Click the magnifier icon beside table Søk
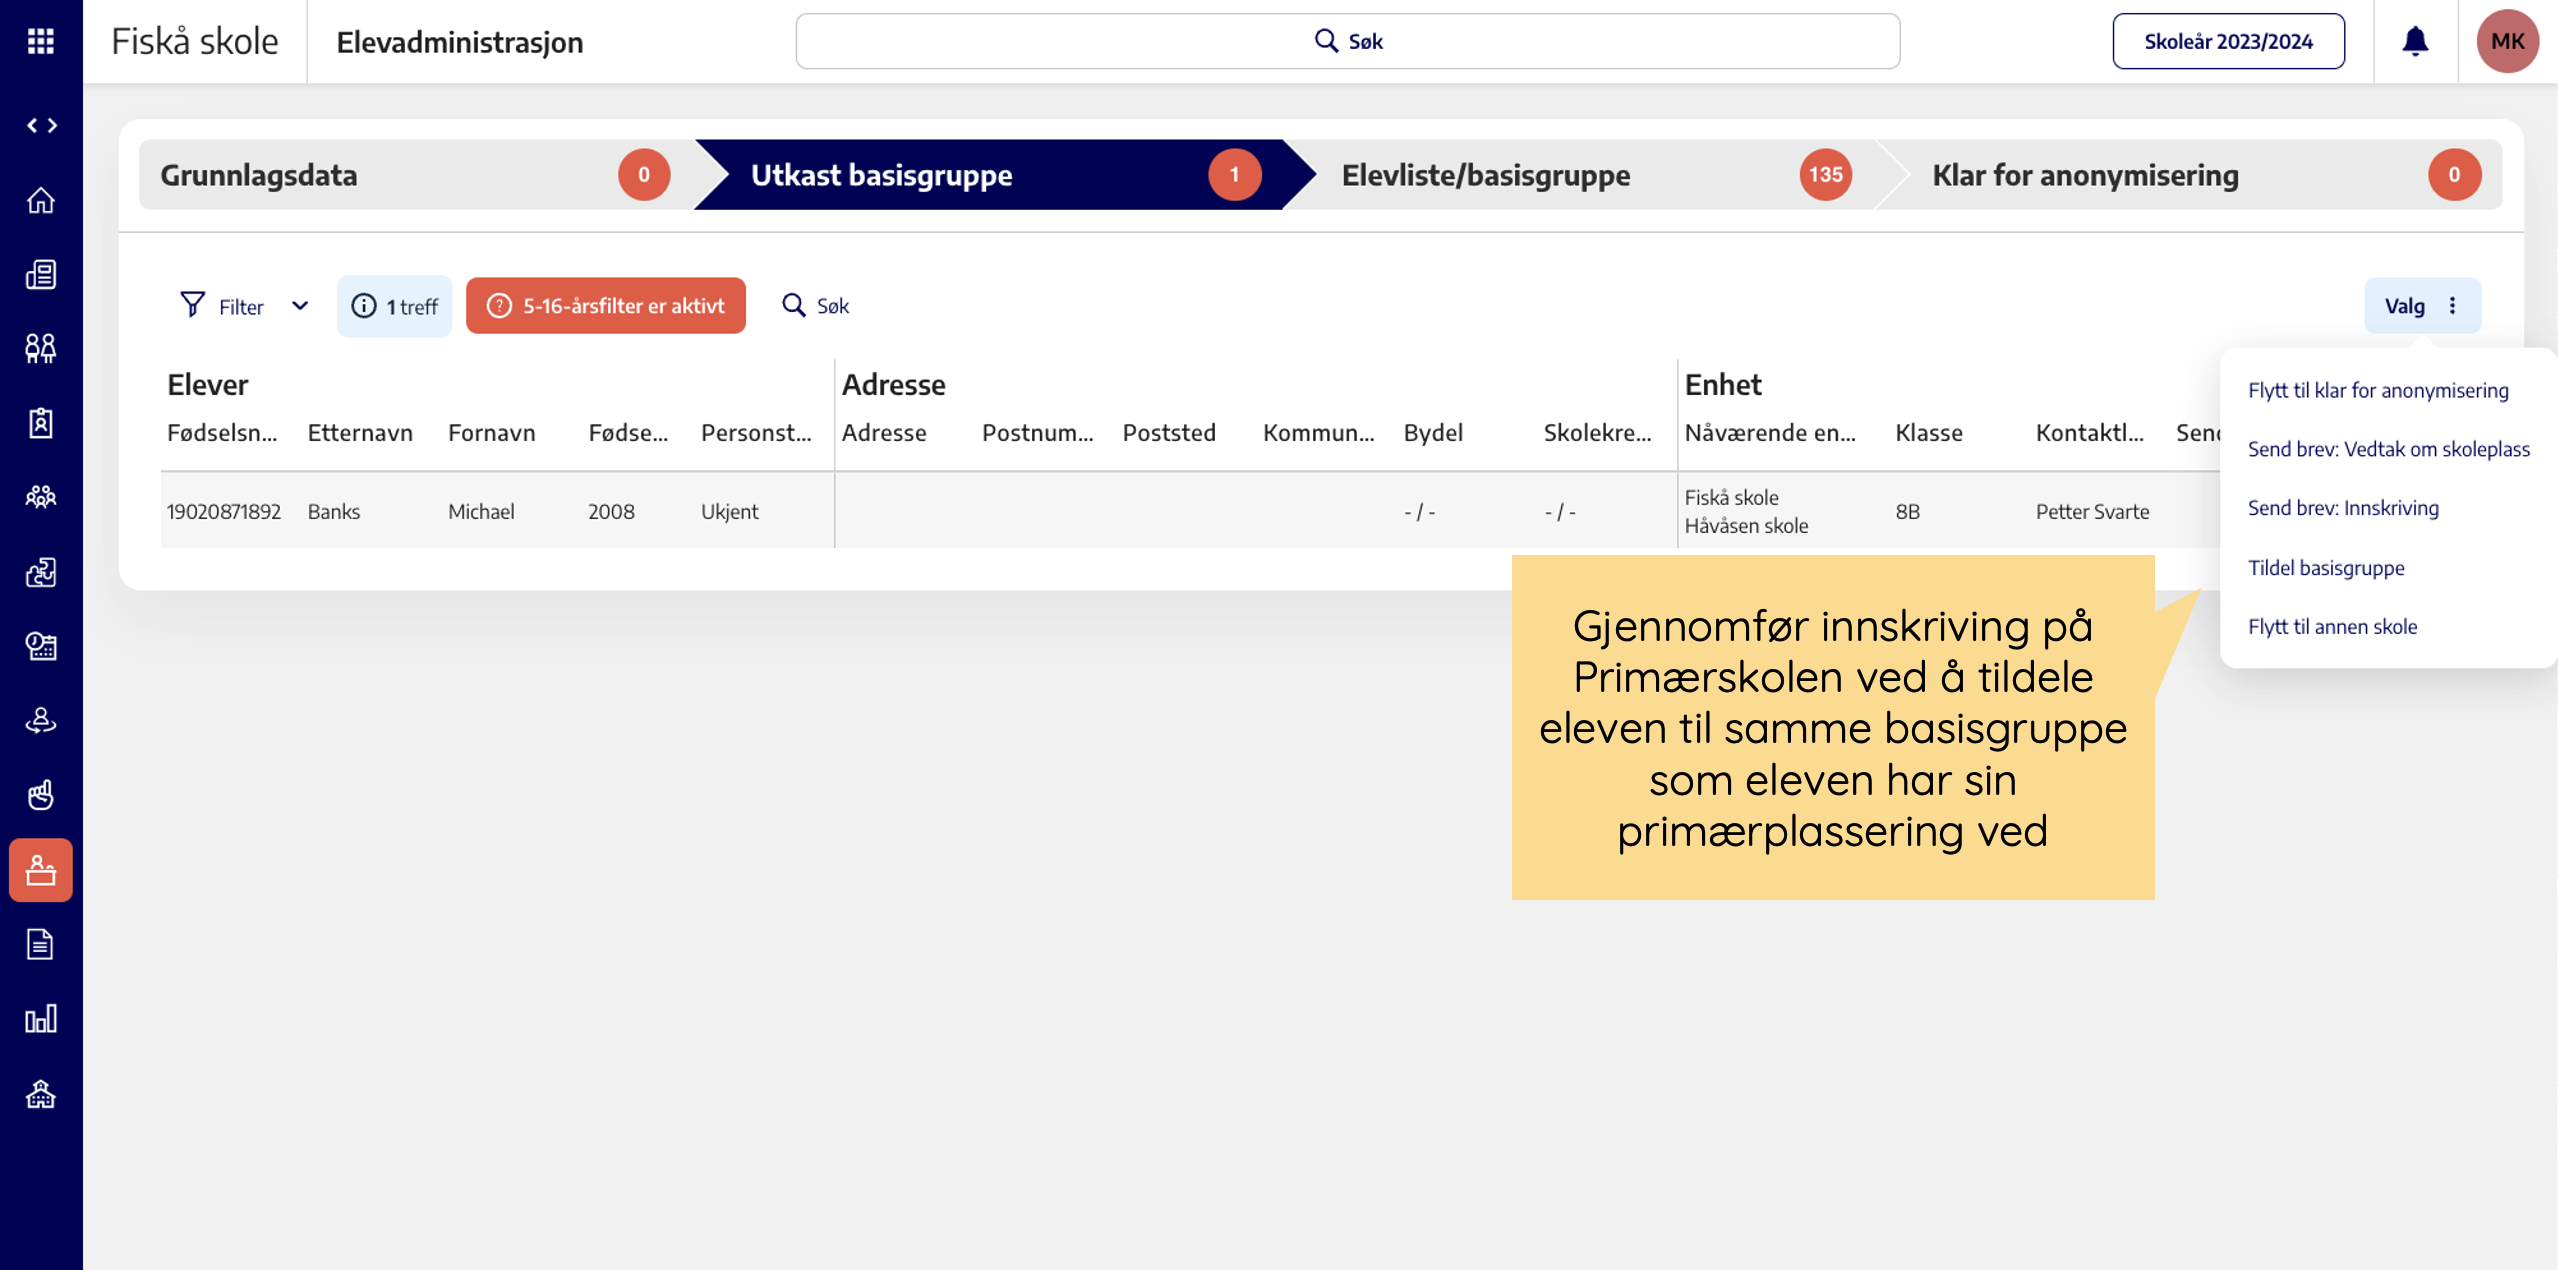The height and width of the screenshot is (1270, 2558). [793, 305]
